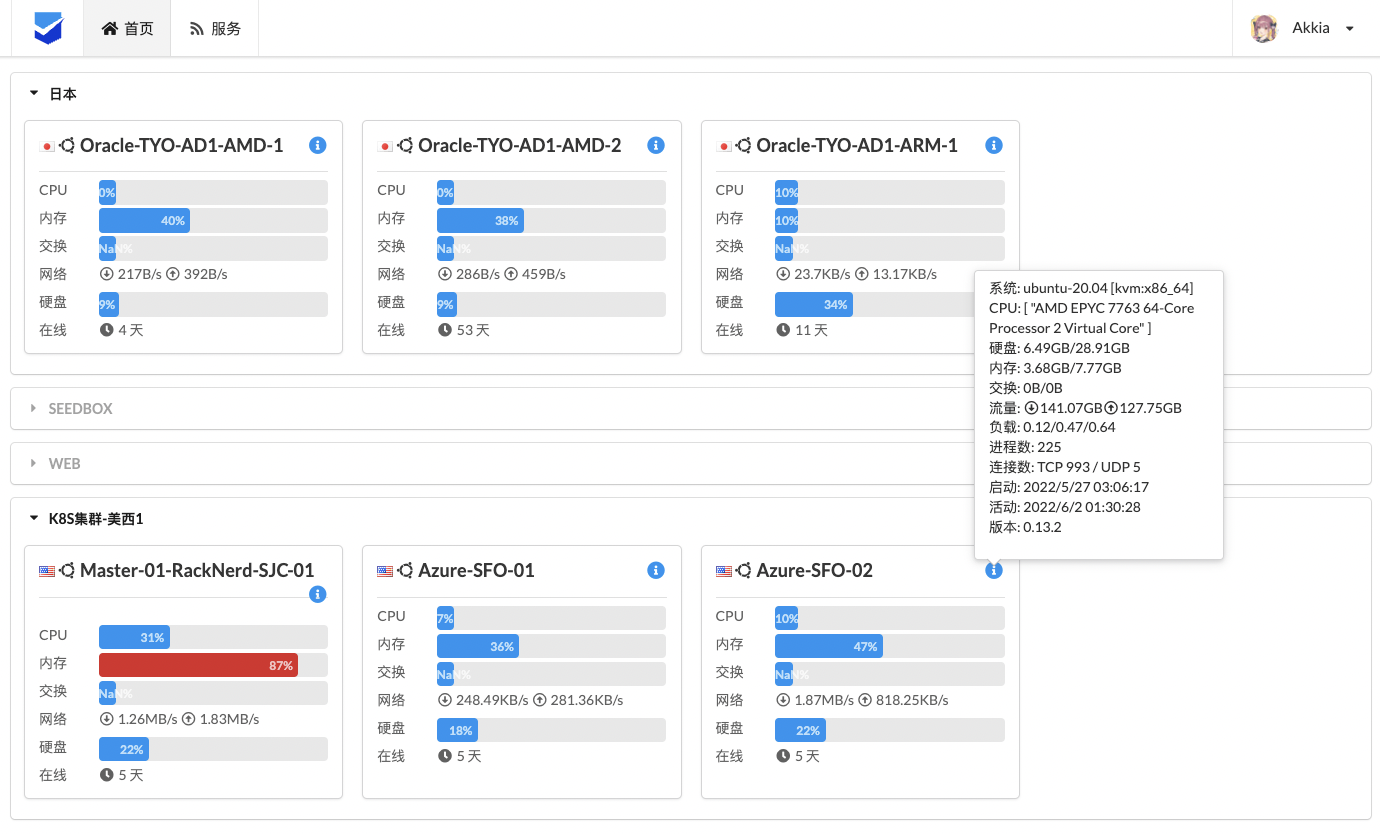This screenshot has width=1380, height=834.
Task: Open the 服务 services tab
Action: click(215, 28)
